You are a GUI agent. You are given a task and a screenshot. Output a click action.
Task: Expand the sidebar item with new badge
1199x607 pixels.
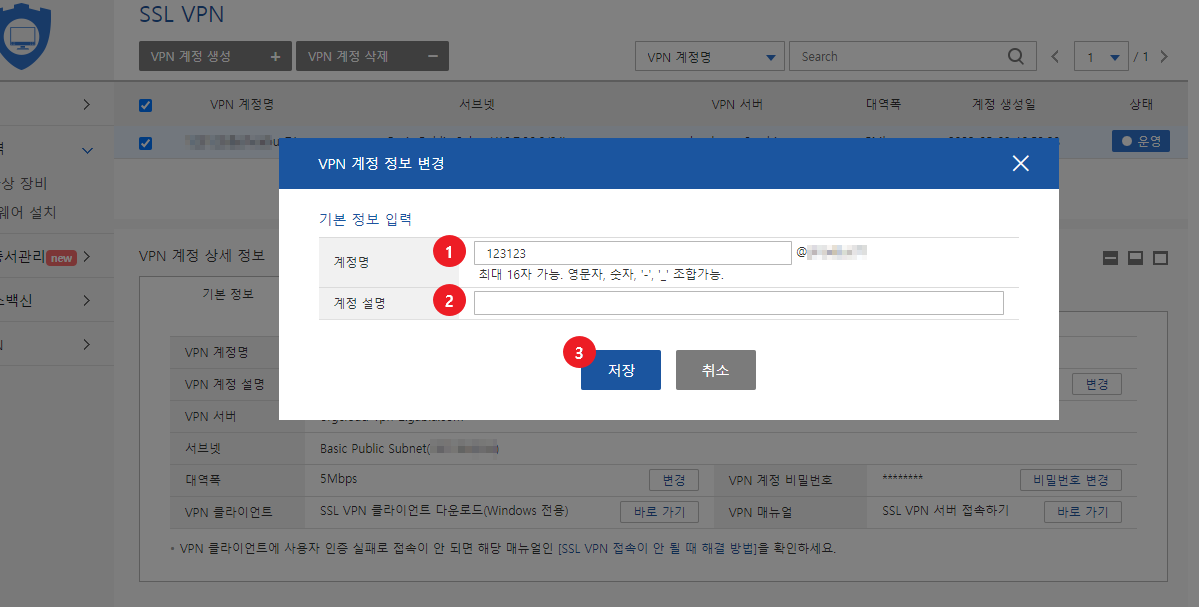pos(86,257)
